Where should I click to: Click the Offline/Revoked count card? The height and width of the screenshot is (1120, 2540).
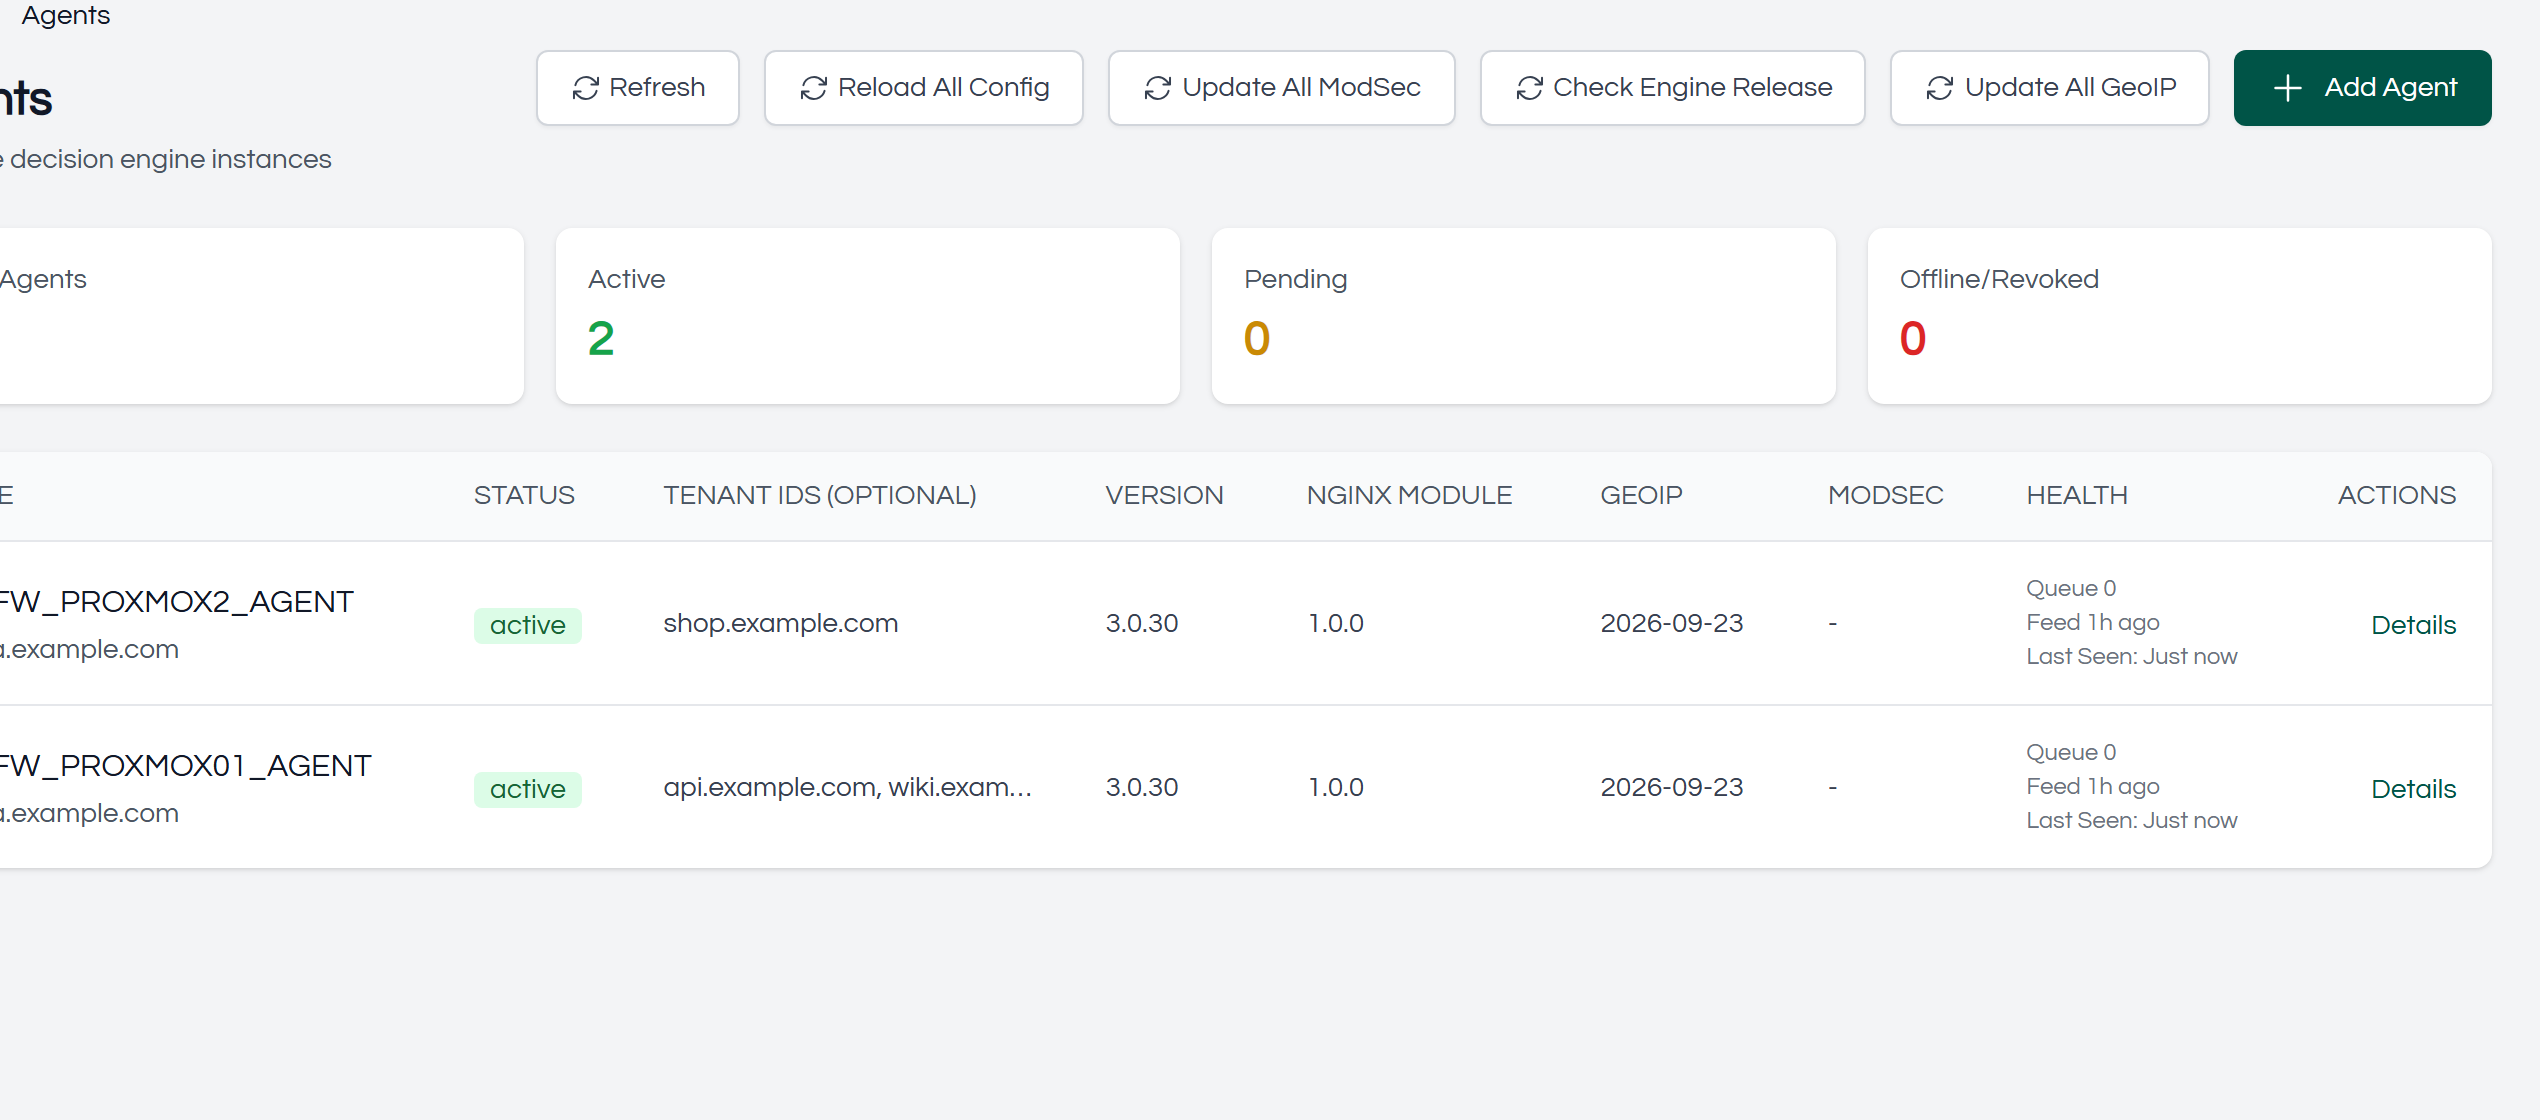(2180, 316)
